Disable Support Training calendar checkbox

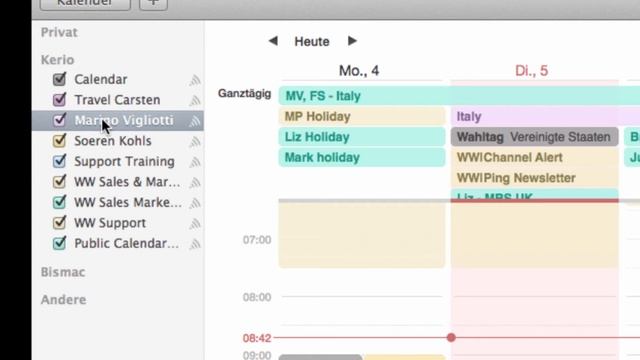60,161
